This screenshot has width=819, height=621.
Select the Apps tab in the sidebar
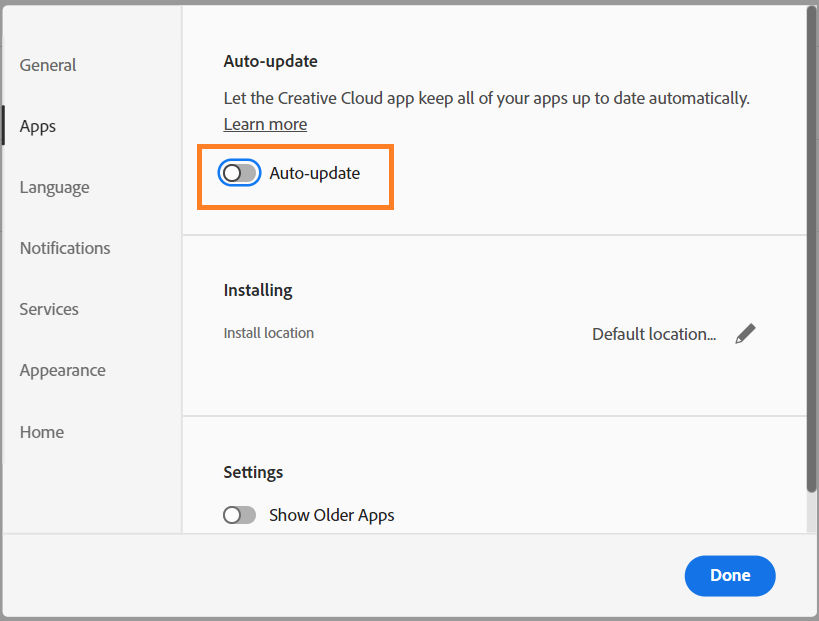click(38, 126)
